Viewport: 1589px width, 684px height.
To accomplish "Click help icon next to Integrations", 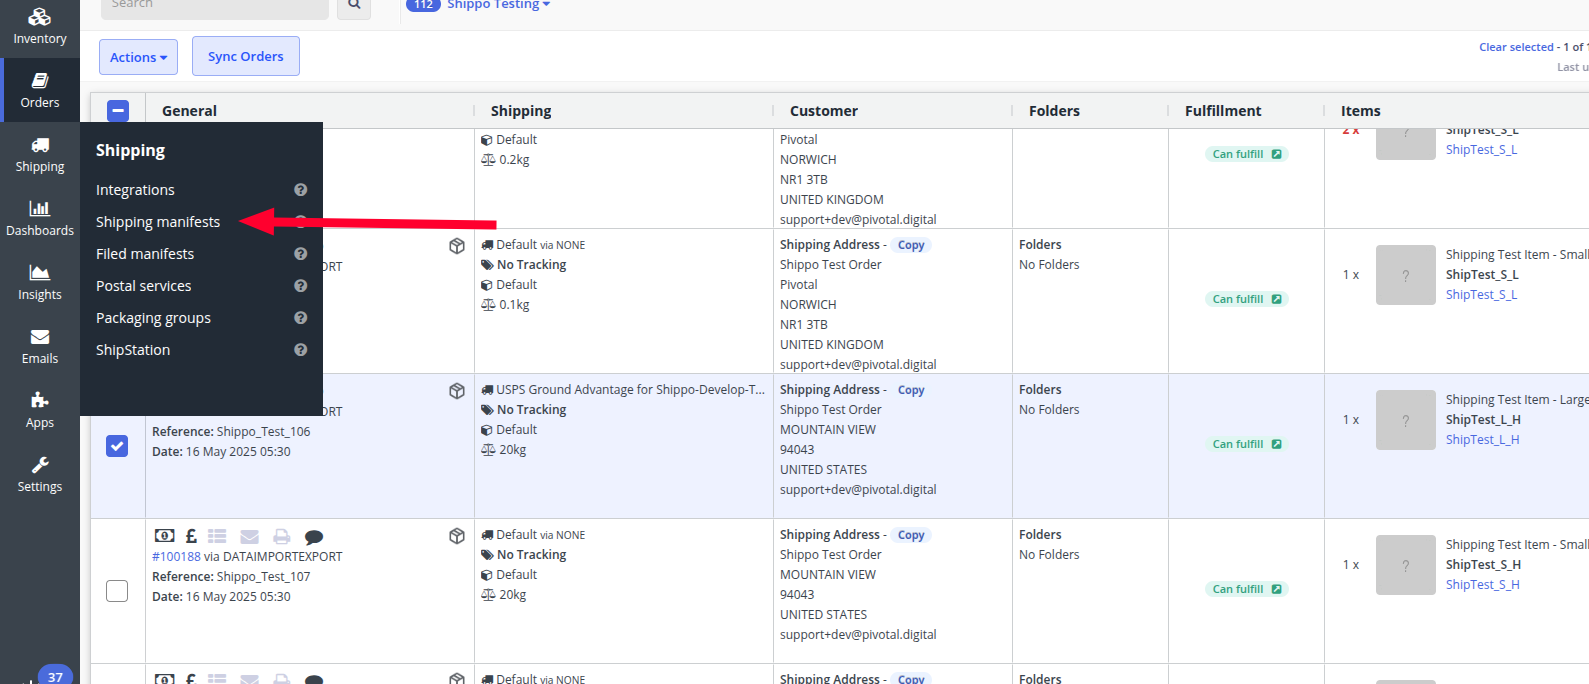I will (300, 190).
